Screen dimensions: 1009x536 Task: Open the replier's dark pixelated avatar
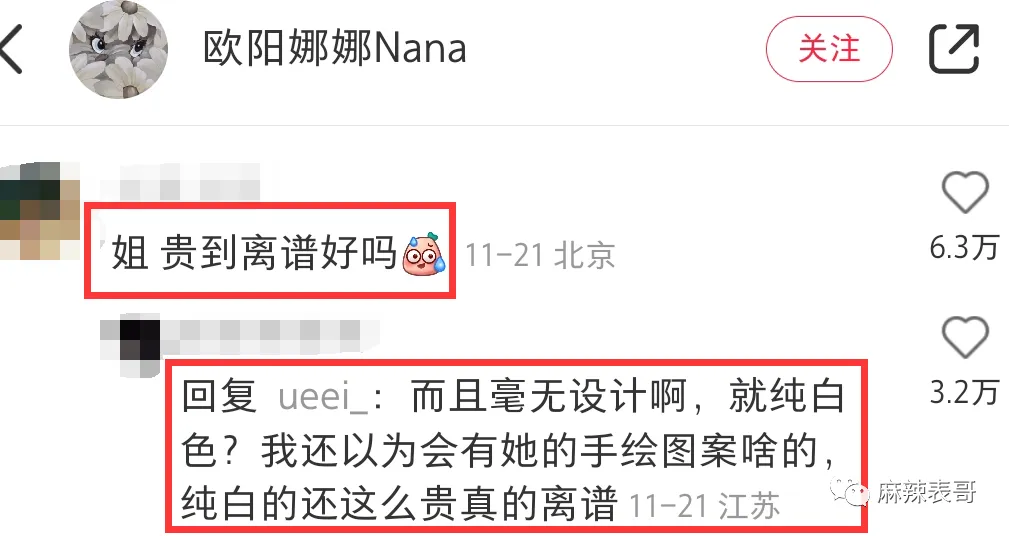(x=131, y=345)
